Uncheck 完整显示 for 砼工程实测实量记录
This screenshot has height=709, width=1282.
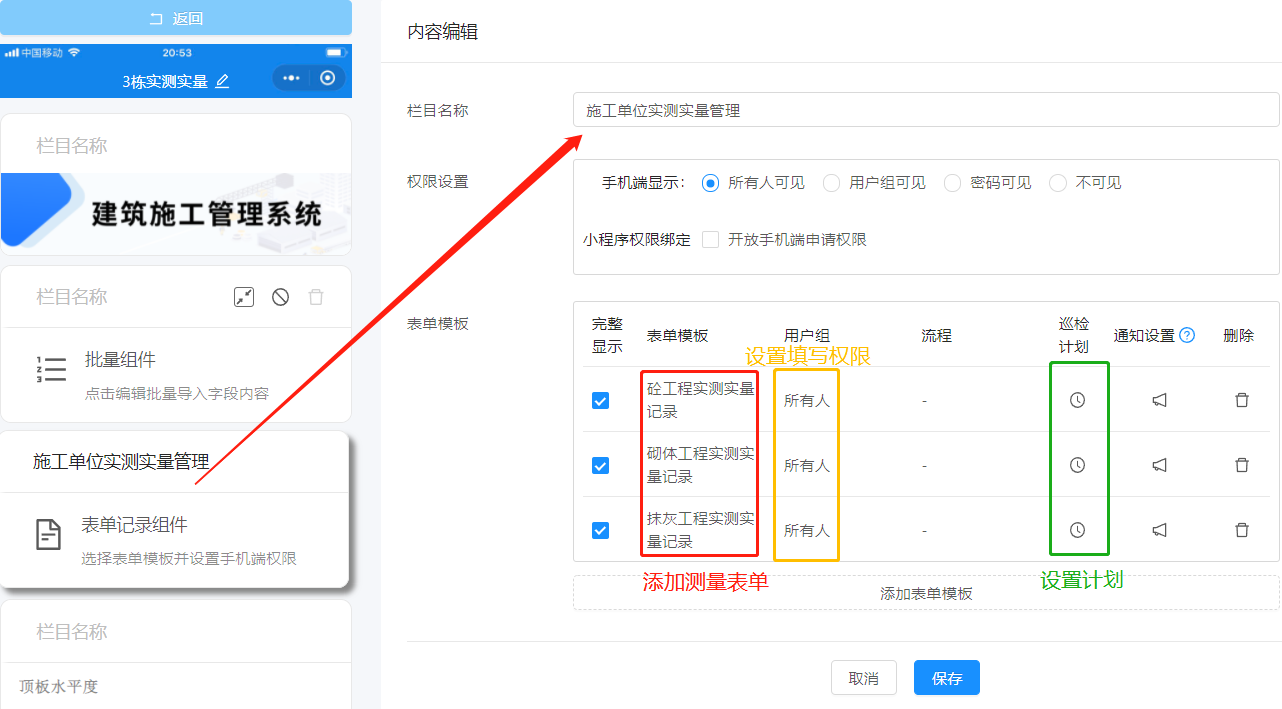(600, 400)
